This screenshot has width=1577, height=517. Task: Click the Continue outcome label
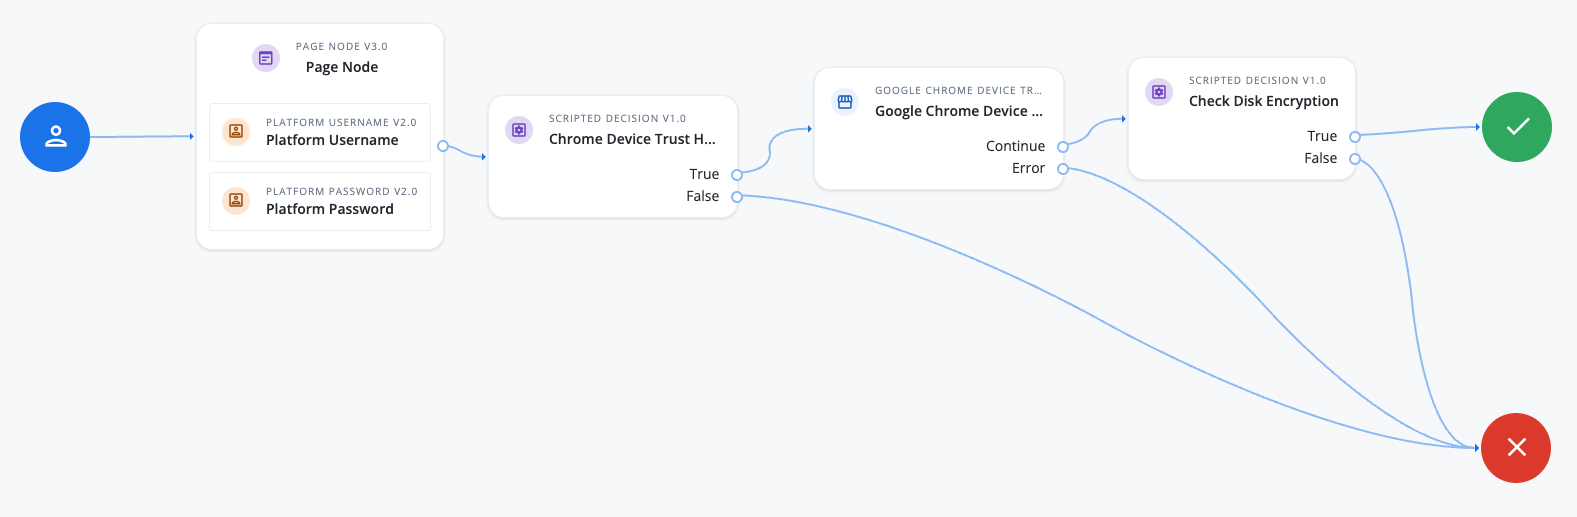point(1015,146)
